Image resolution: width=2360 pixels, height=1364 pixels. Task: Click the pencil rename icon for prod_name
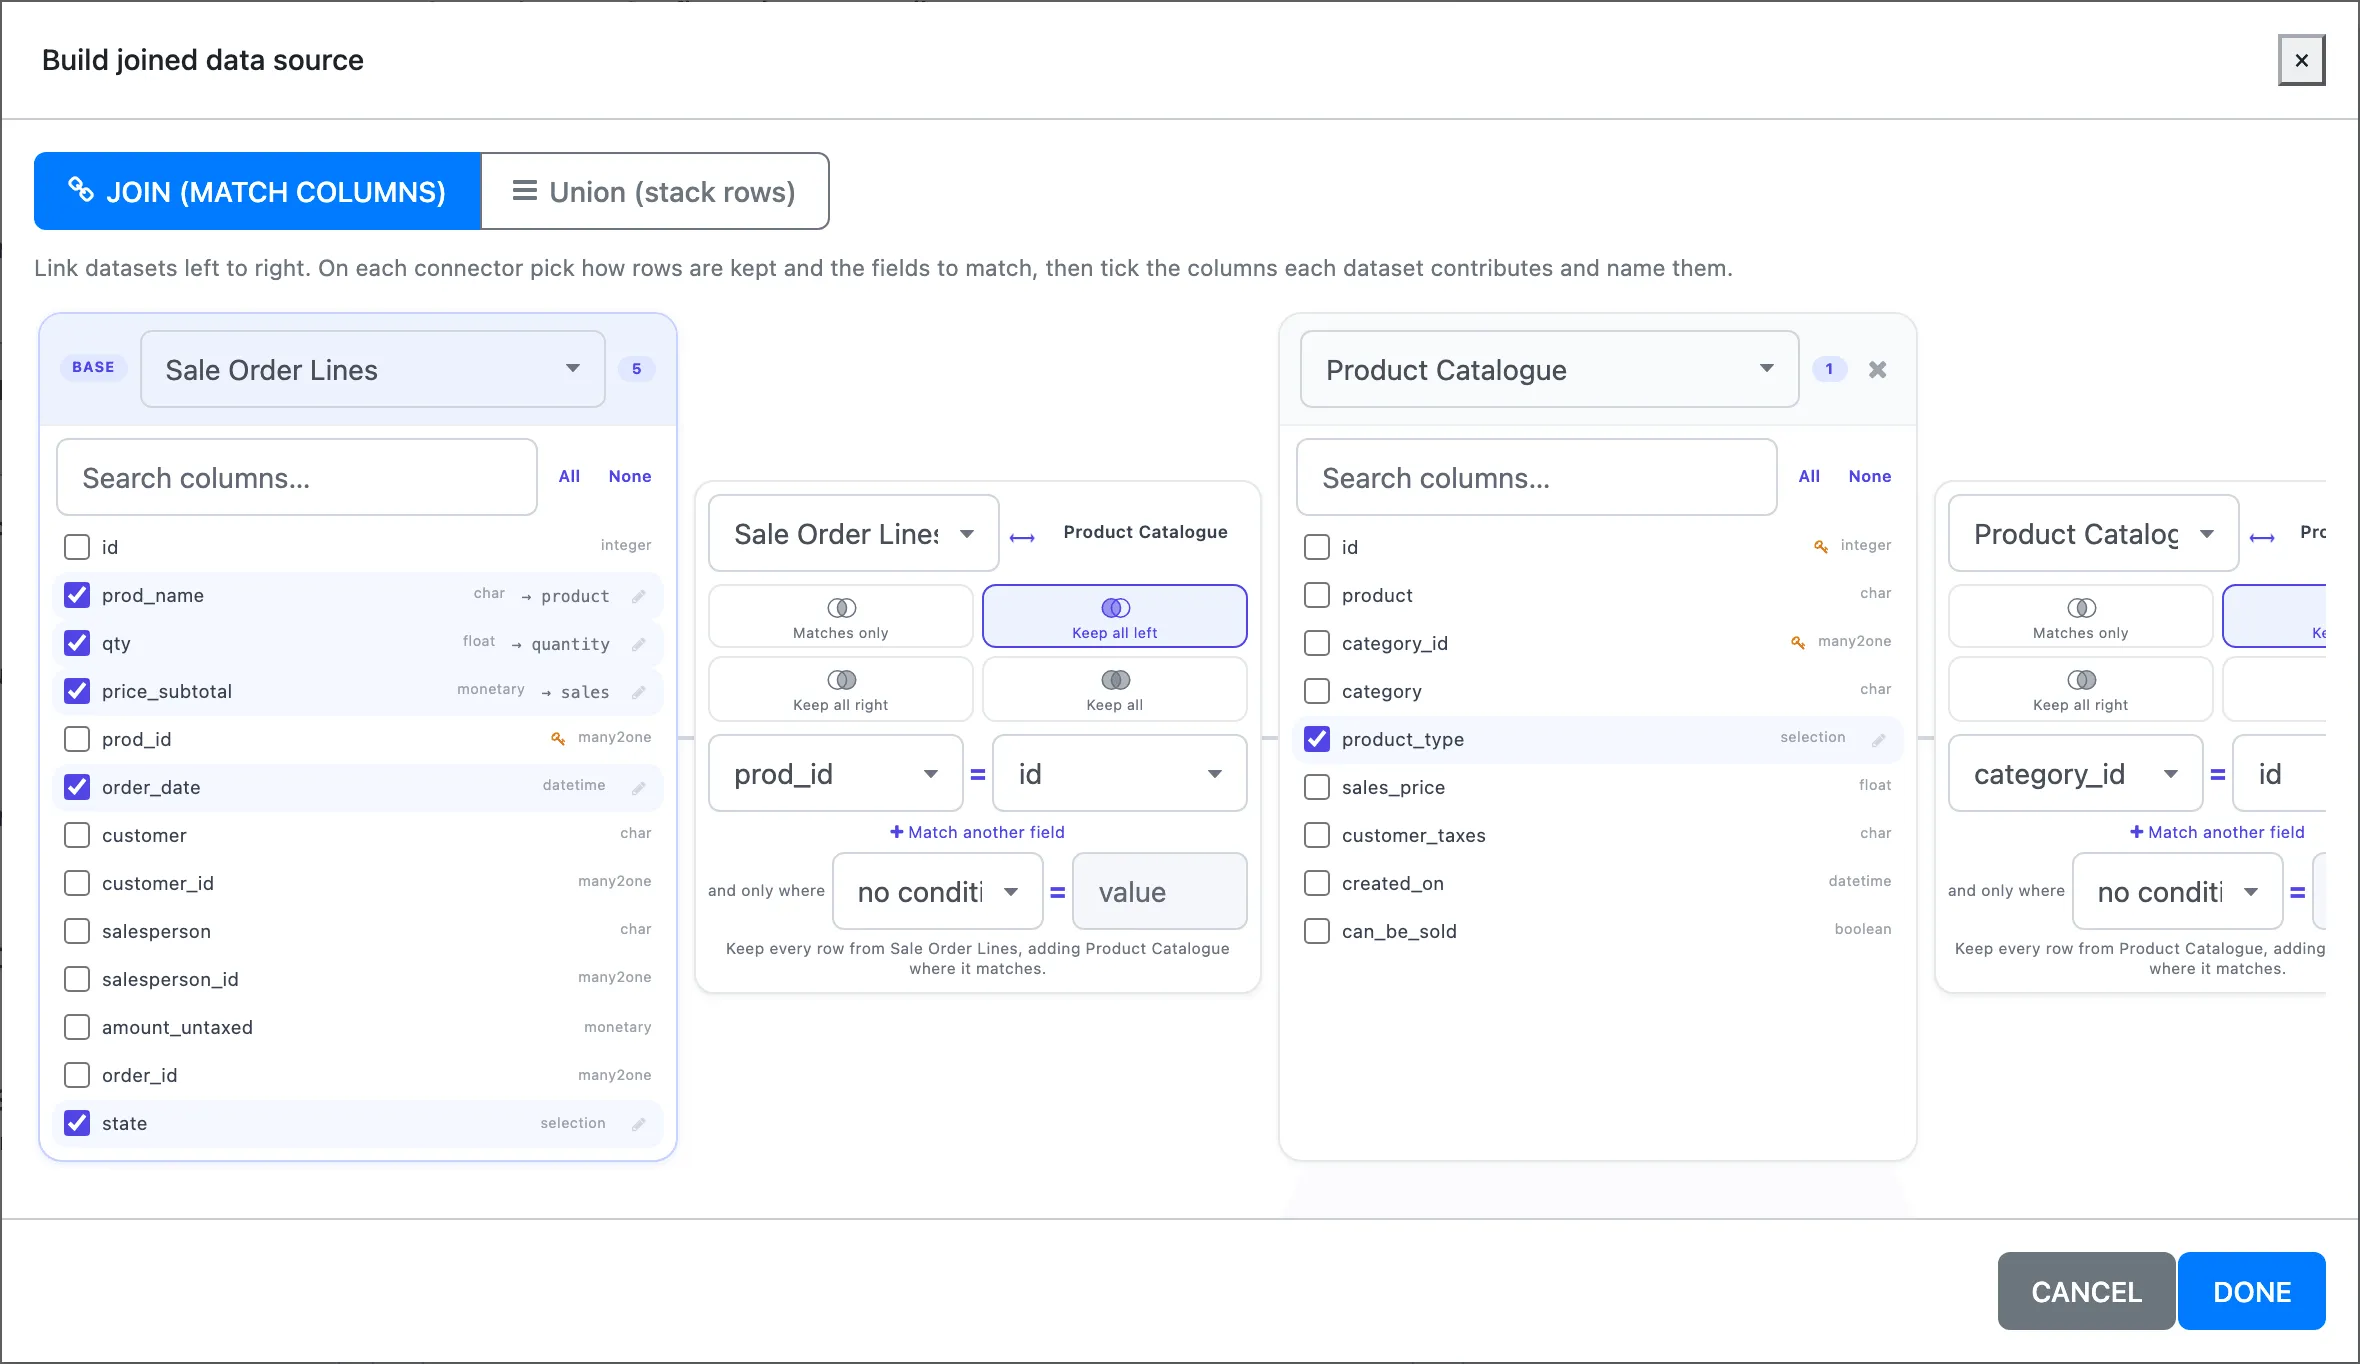(x=638, y=596)
